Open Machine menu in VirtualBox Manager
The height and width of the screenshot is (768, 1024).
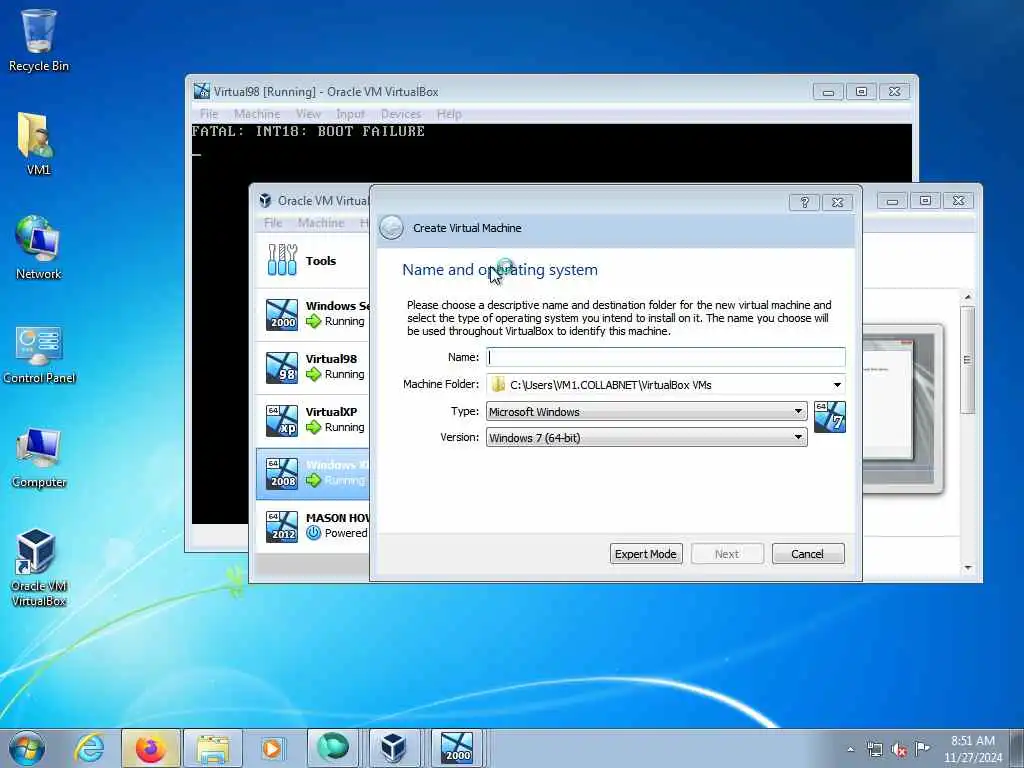(x=321, y=223)
